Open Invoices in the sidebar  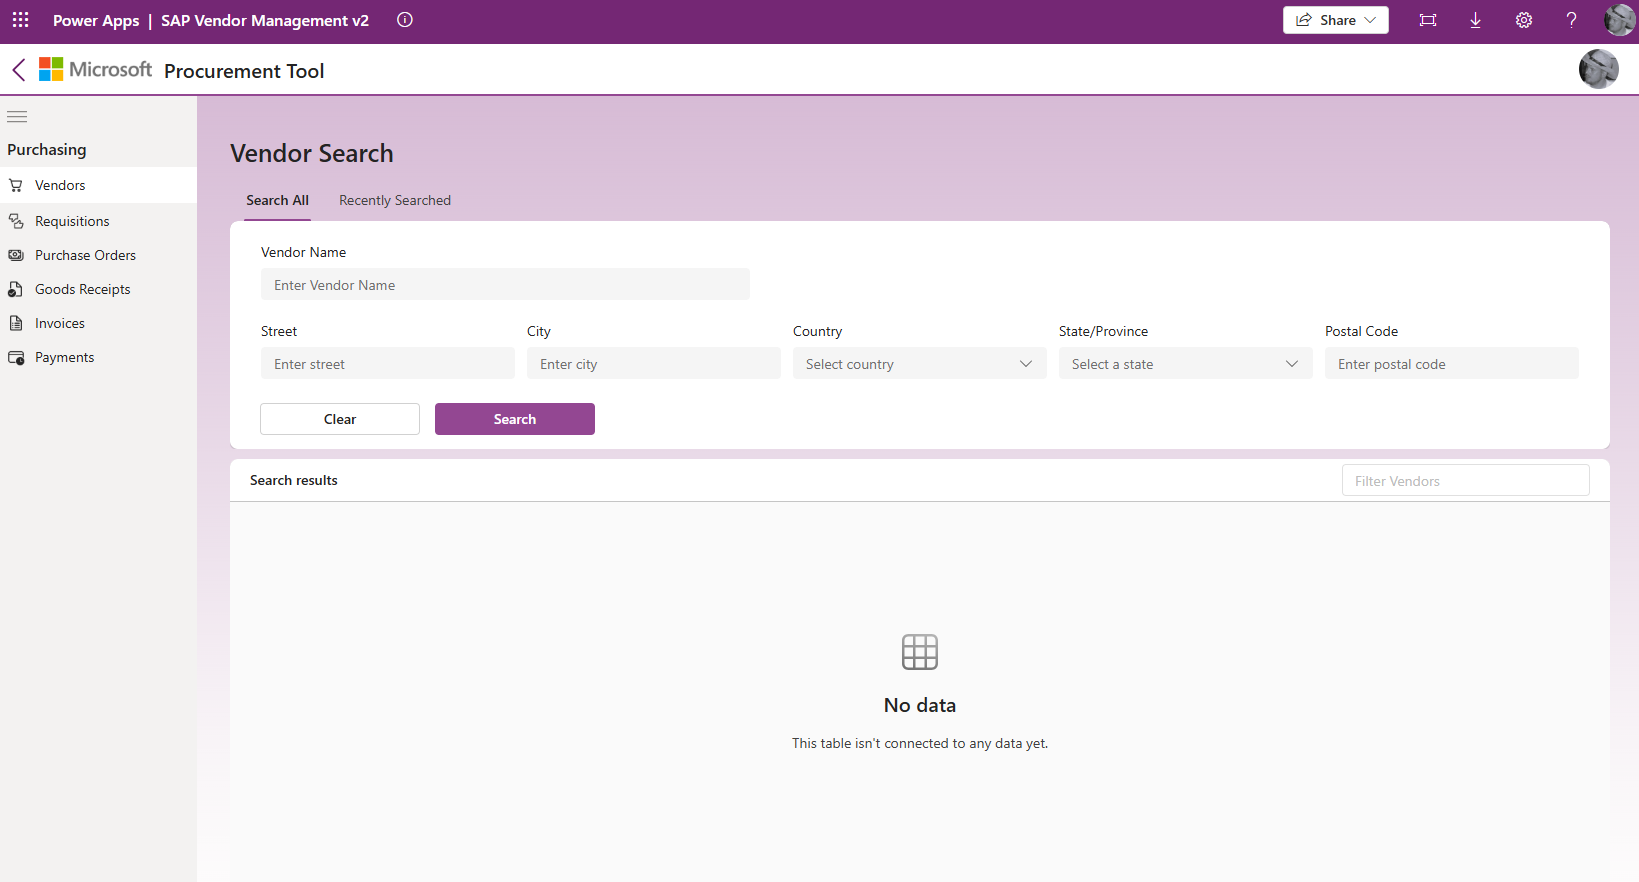click(x=98, y=323)
